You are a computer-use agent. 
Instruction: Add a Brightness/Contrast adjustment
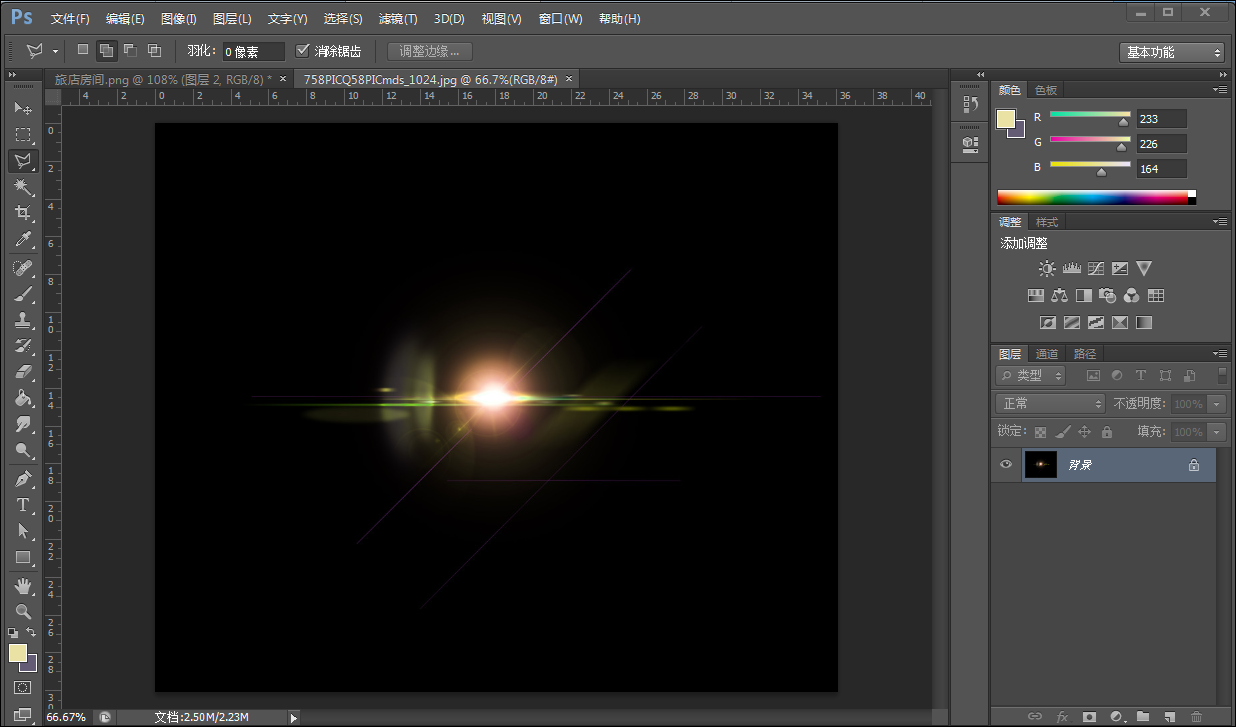pyautogui.click(x=1047, y=269)
